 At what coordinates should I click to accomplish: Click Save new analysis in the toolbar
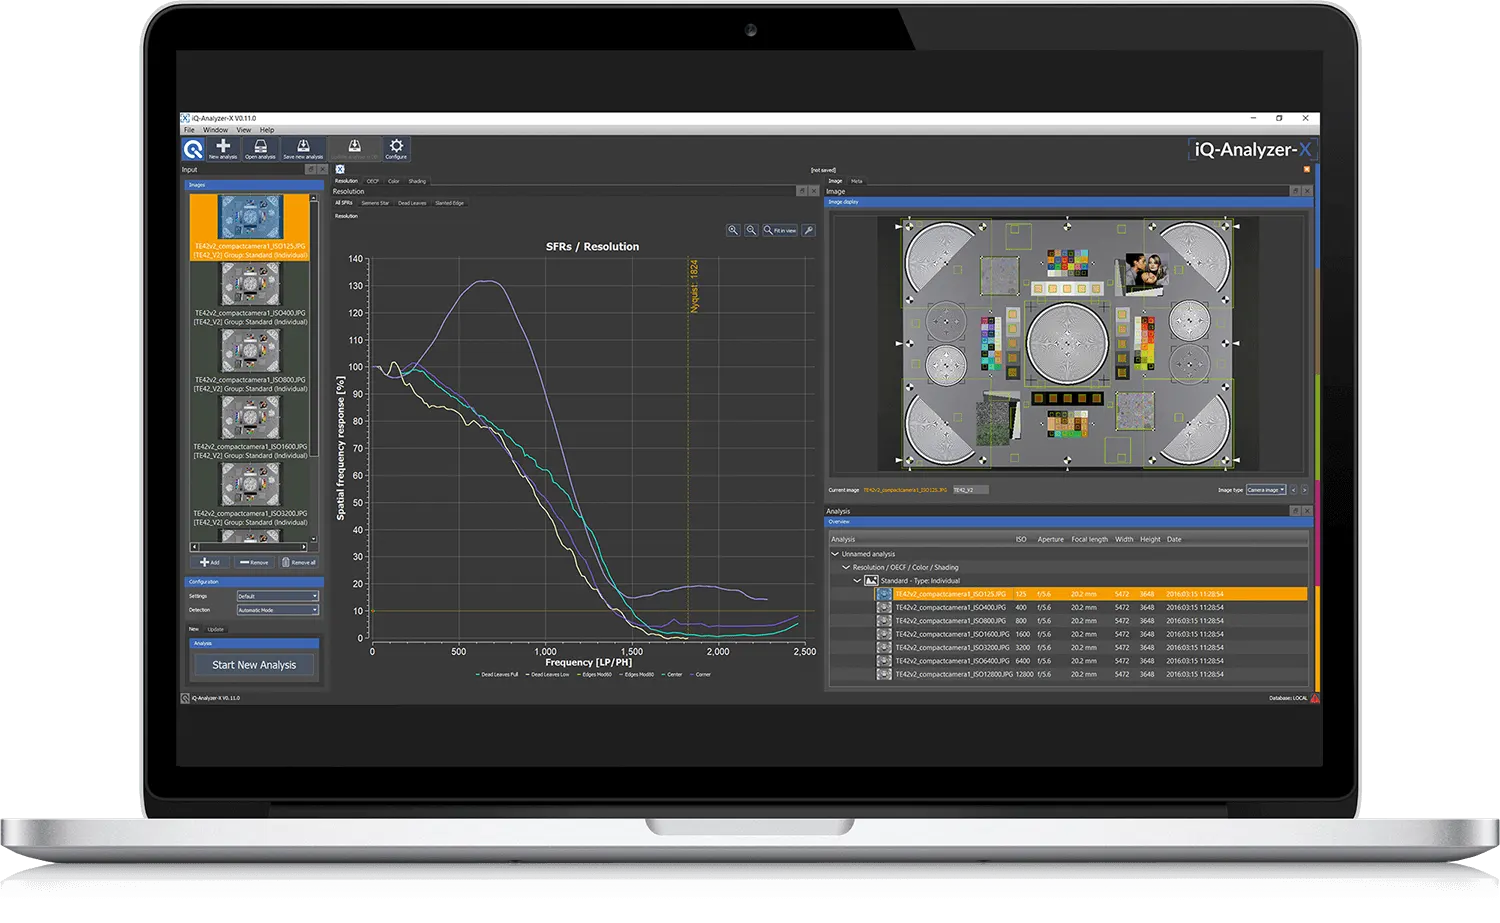[303, 149]
